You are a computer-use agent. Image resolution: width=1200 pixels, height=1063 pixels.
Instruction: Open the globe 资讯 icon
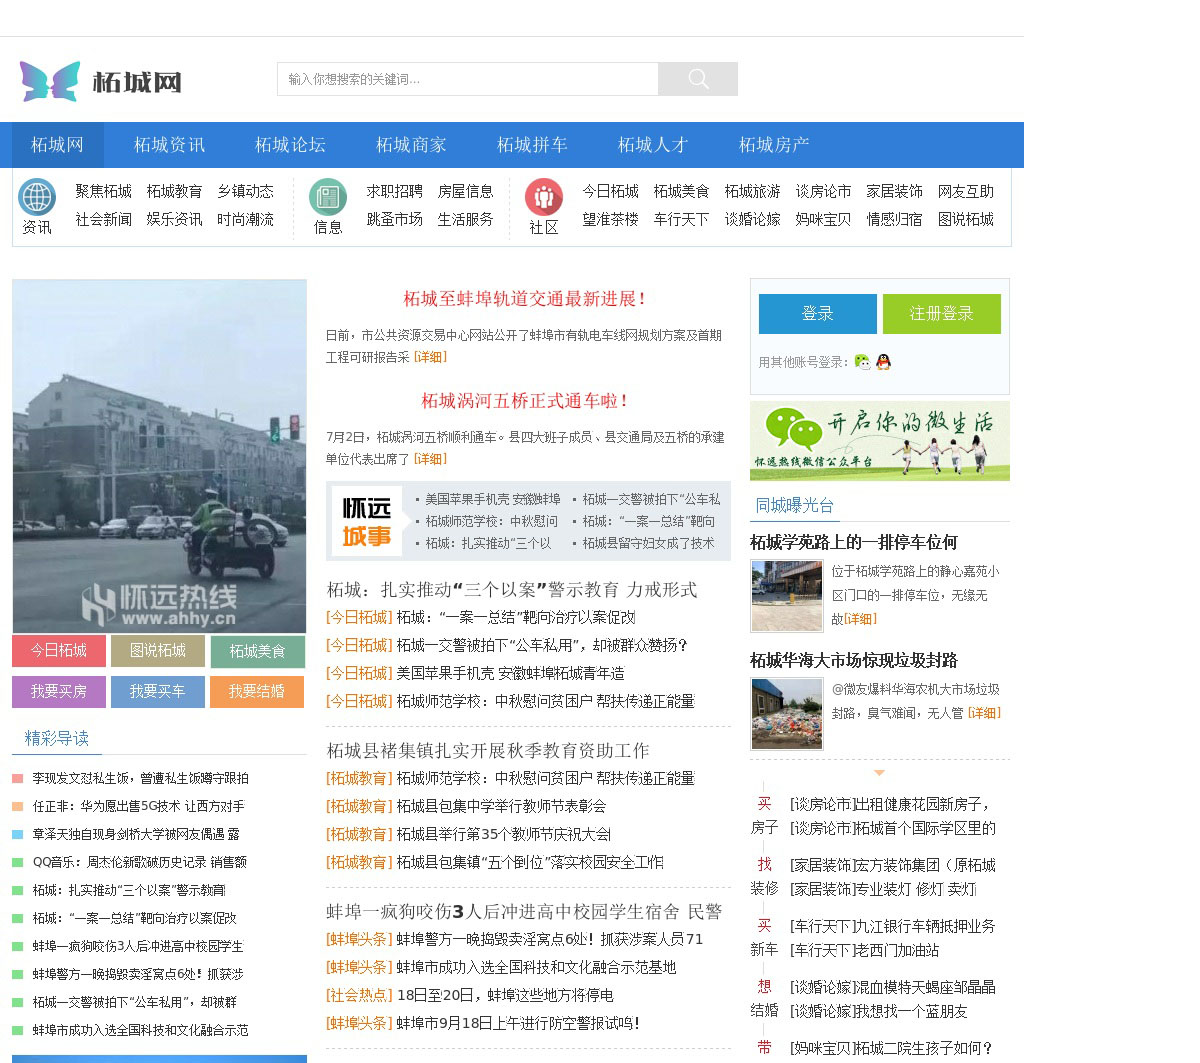tap(37, 198)
